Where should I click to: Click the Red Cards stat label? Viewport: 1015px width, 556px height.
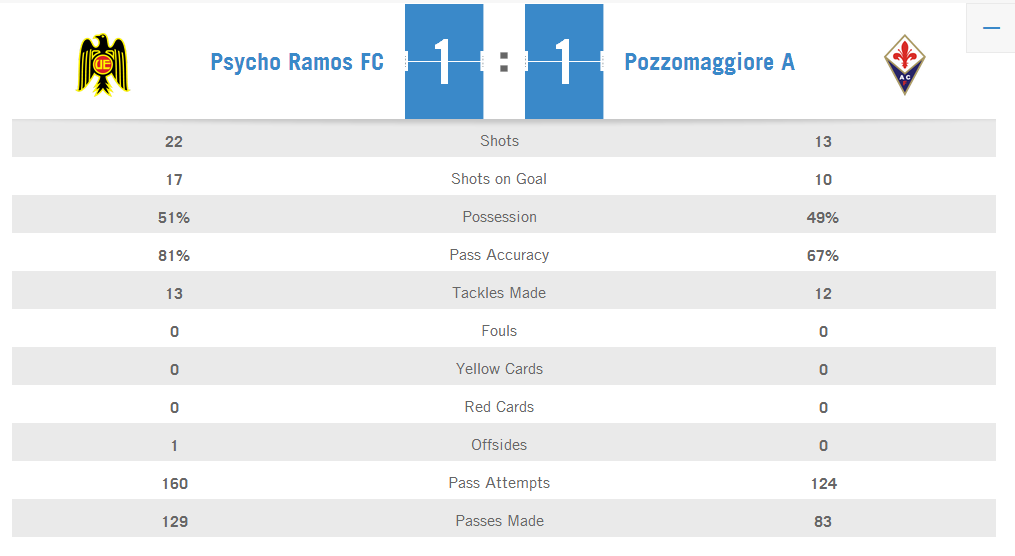(x=499, y=407)
